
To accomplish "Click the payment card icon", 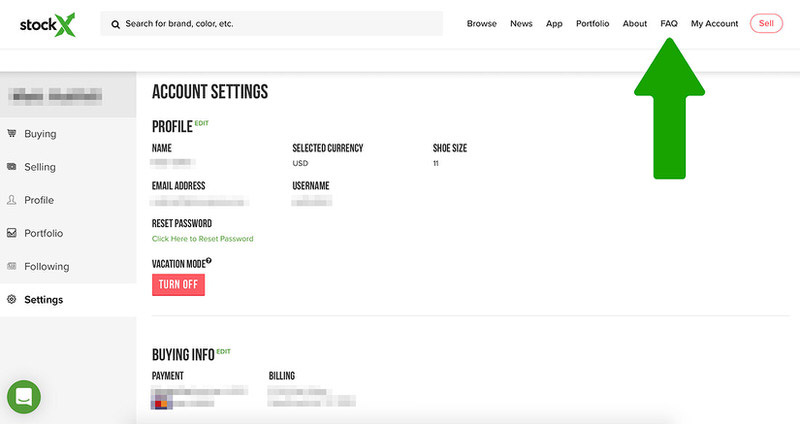I will (161, 403).
